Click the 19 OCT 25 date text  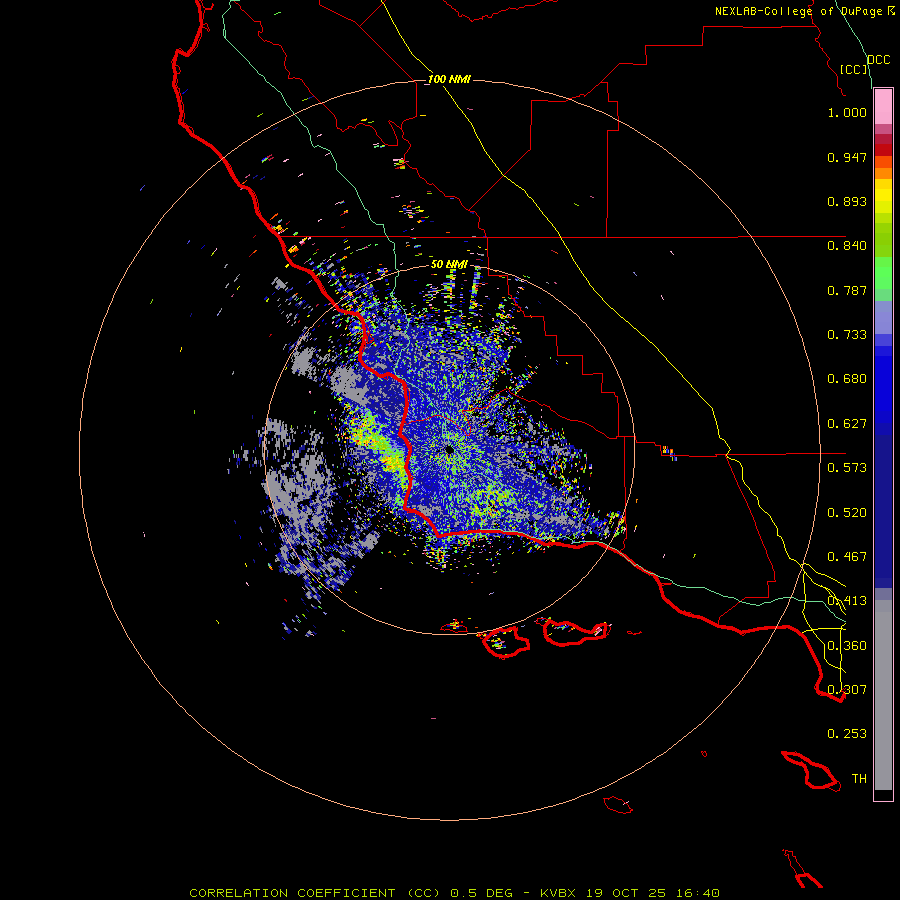tap(626, 893)
